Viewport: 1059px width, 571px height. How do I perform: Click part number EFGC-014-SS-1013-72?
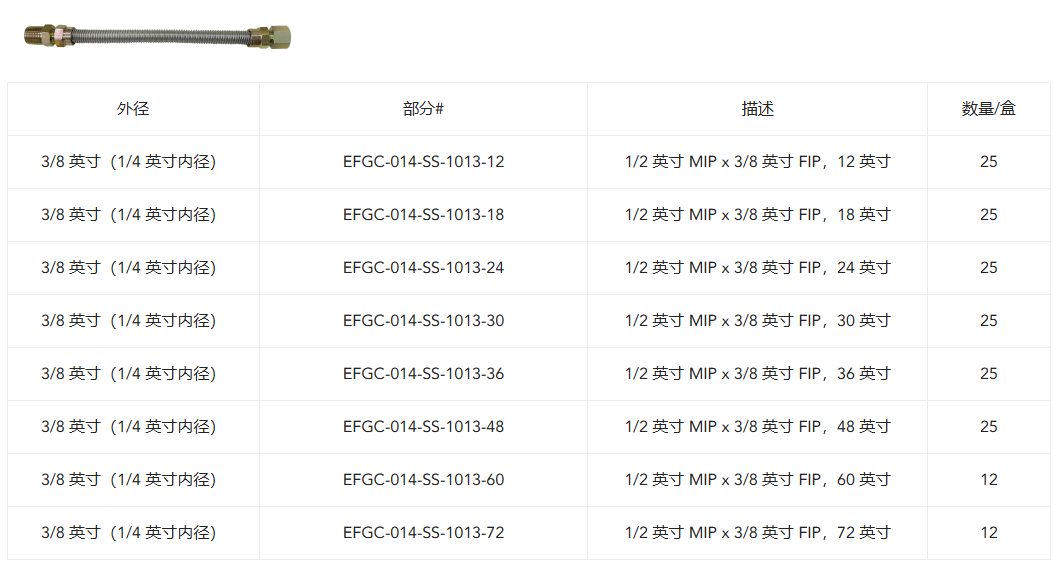[x=423, y=533]
